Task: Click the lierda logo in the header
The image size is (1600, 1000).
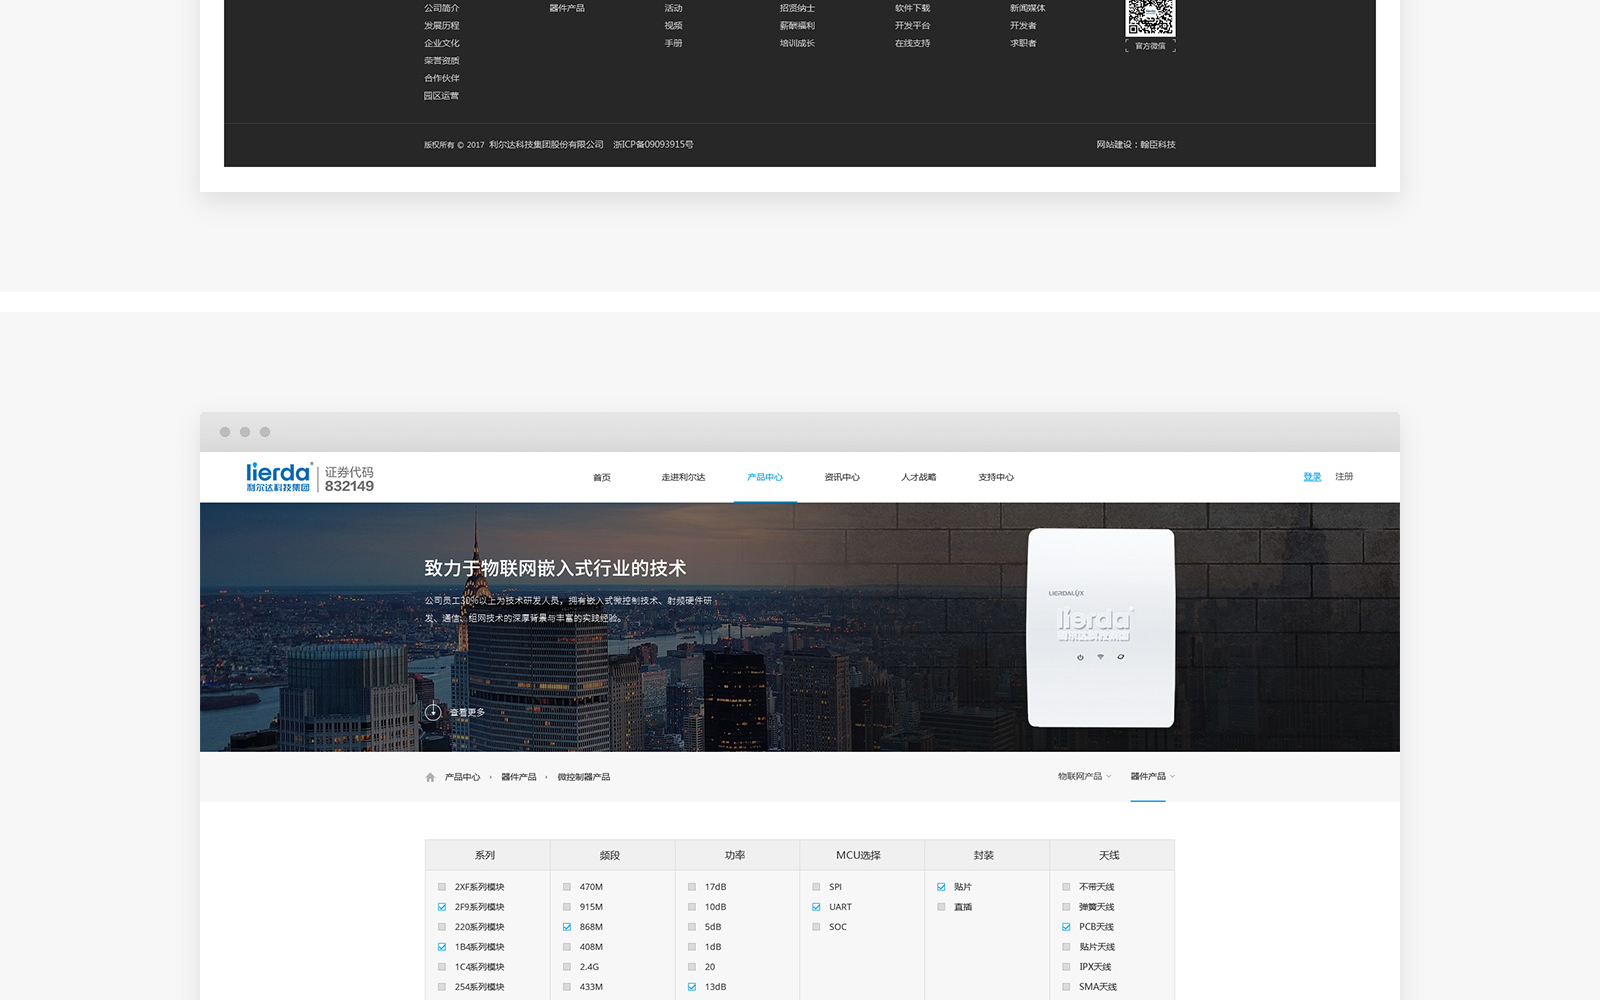Action: [279, 477]
